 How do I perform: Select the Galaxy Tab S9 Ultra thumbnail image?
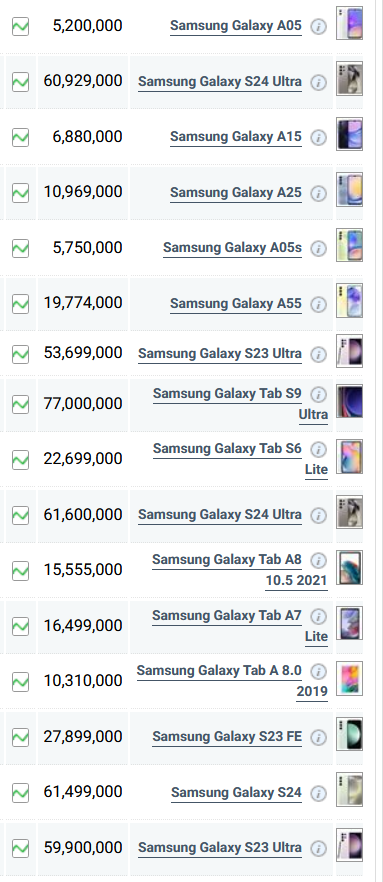coord(349,401)
